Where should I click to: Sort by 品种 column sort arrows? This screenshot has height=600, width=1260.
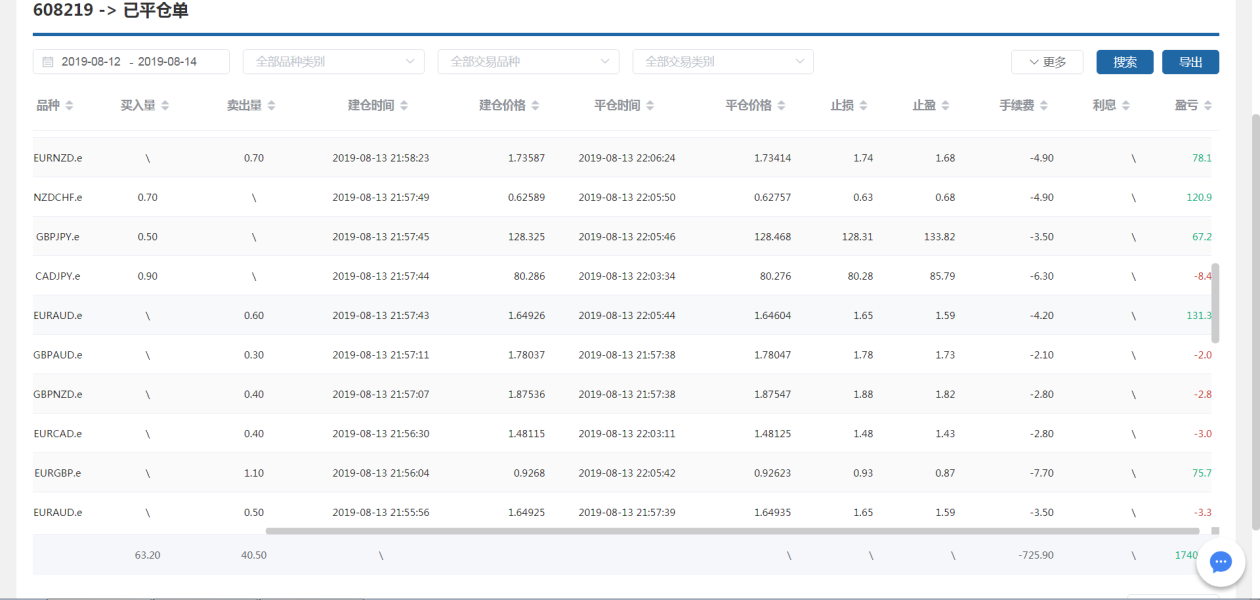(x=69, y=106)
